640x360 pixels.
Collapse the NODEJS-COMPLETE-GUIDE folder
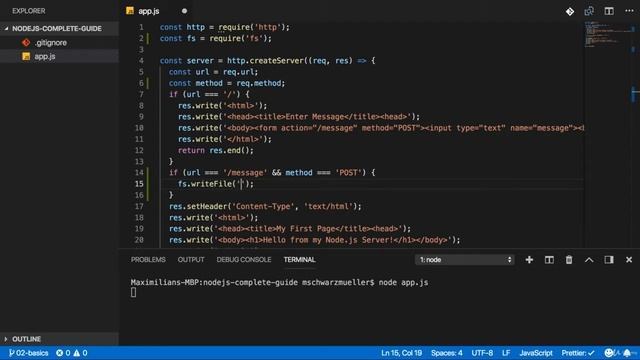pos(57,29)
